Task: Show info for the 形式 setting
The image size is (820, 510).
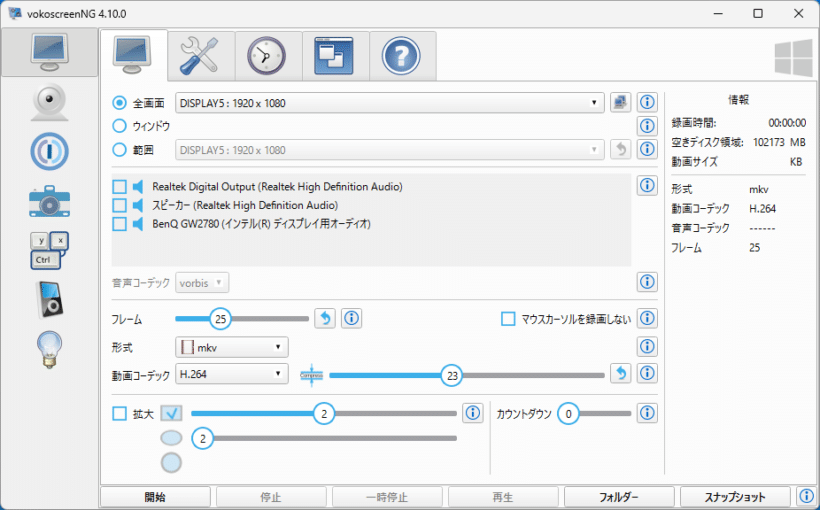Action: (647, 346)
